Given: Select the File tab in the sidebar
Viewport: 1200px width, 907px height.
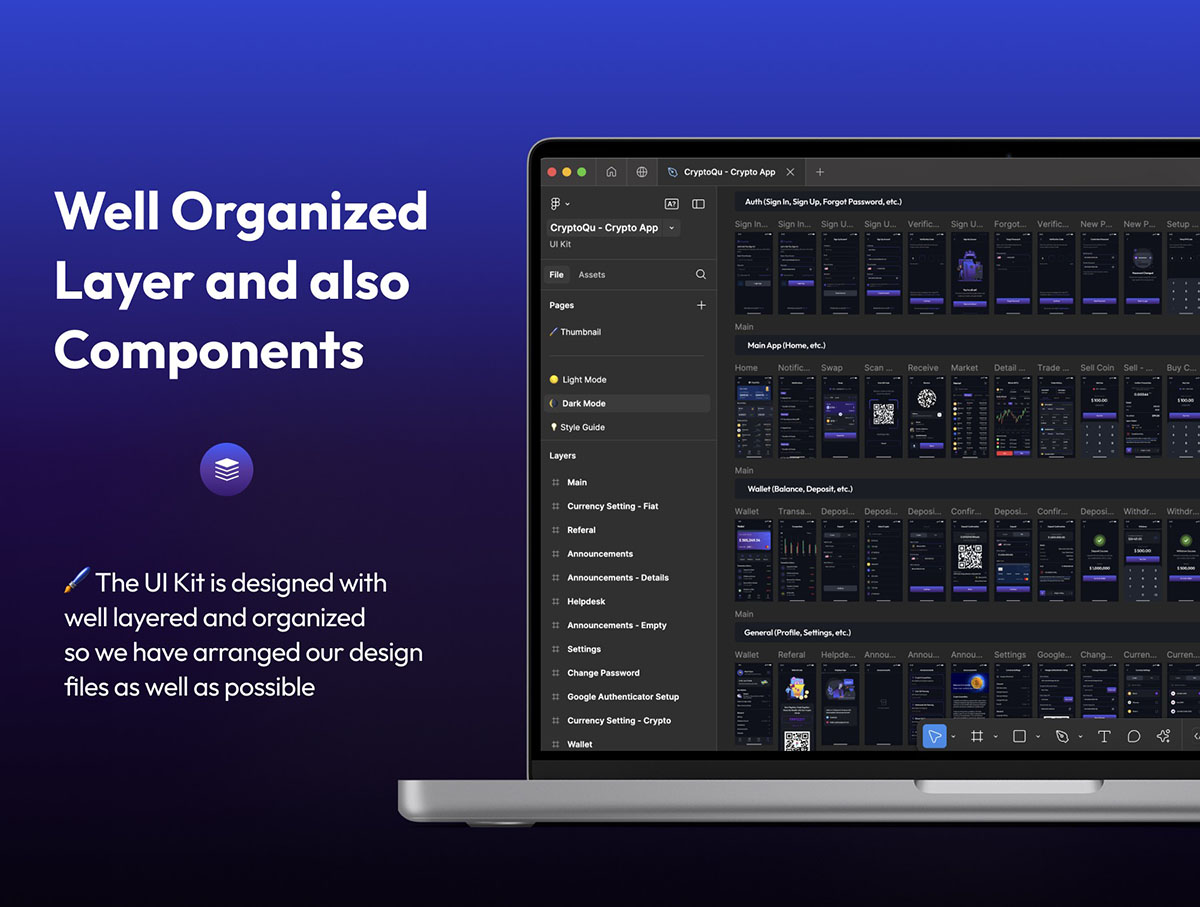Looking at the screenshot, I should point(556,274).
